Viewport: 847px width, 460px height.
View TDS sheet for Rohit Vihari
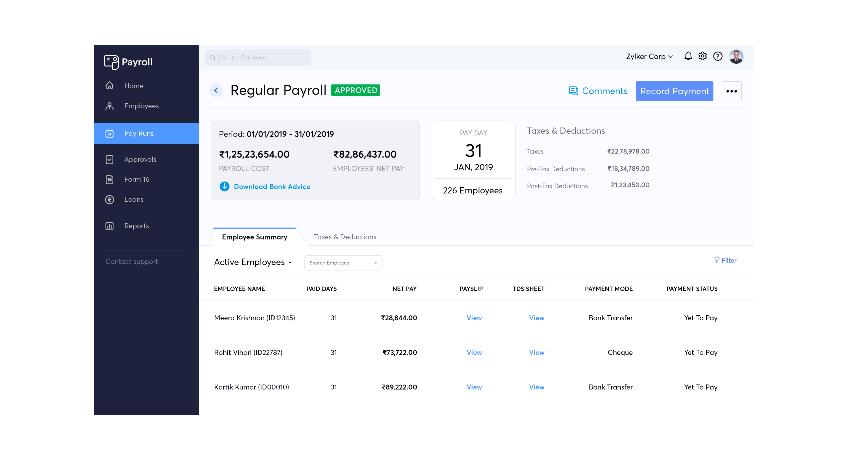click(536, 352)
